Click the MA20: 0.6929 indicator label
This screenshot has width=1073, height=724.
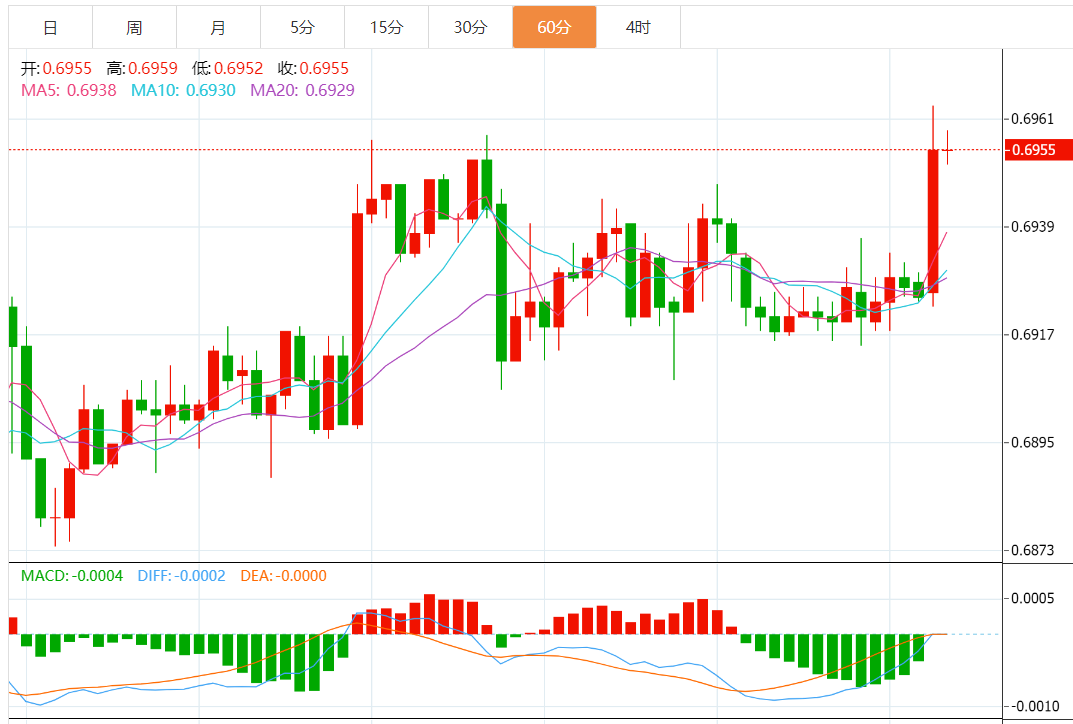302,90
